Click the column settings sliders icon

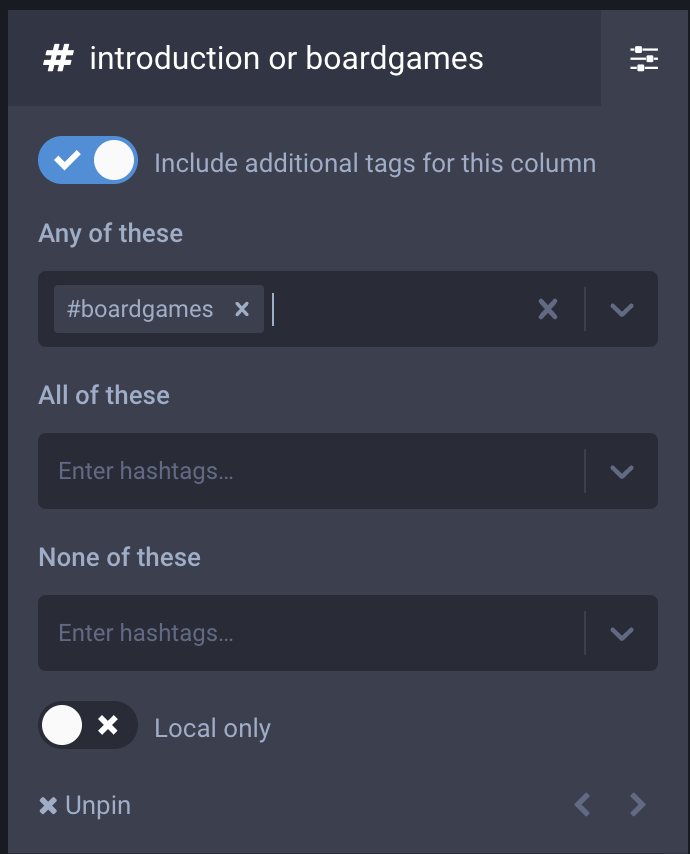click(x=644, y=59)
